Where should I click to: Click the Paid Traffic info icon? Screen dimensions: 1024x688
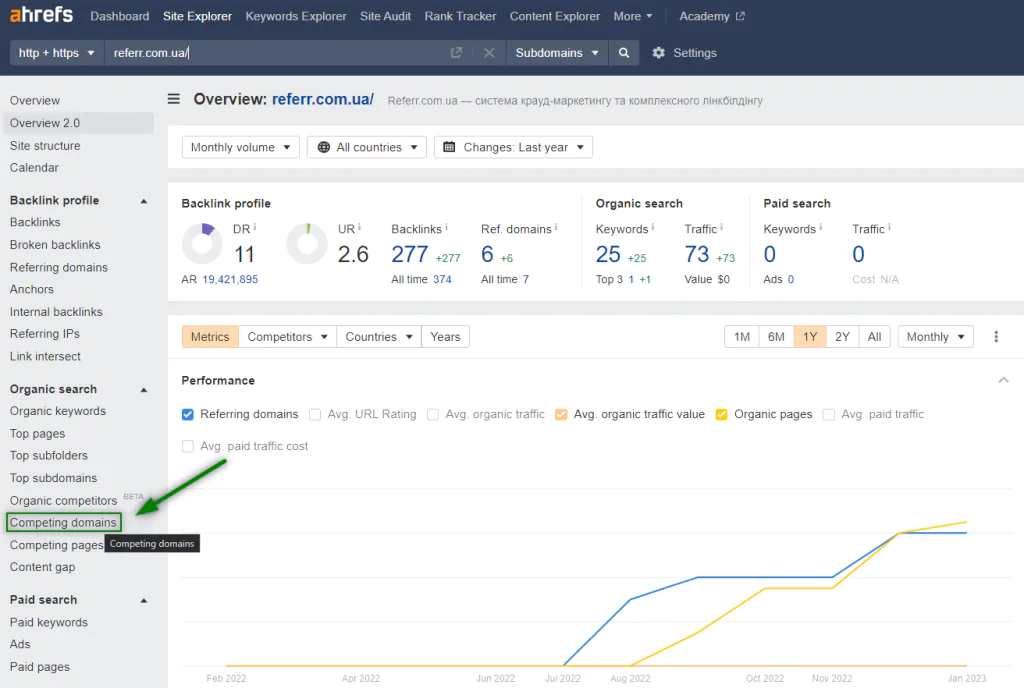(889, 227)
